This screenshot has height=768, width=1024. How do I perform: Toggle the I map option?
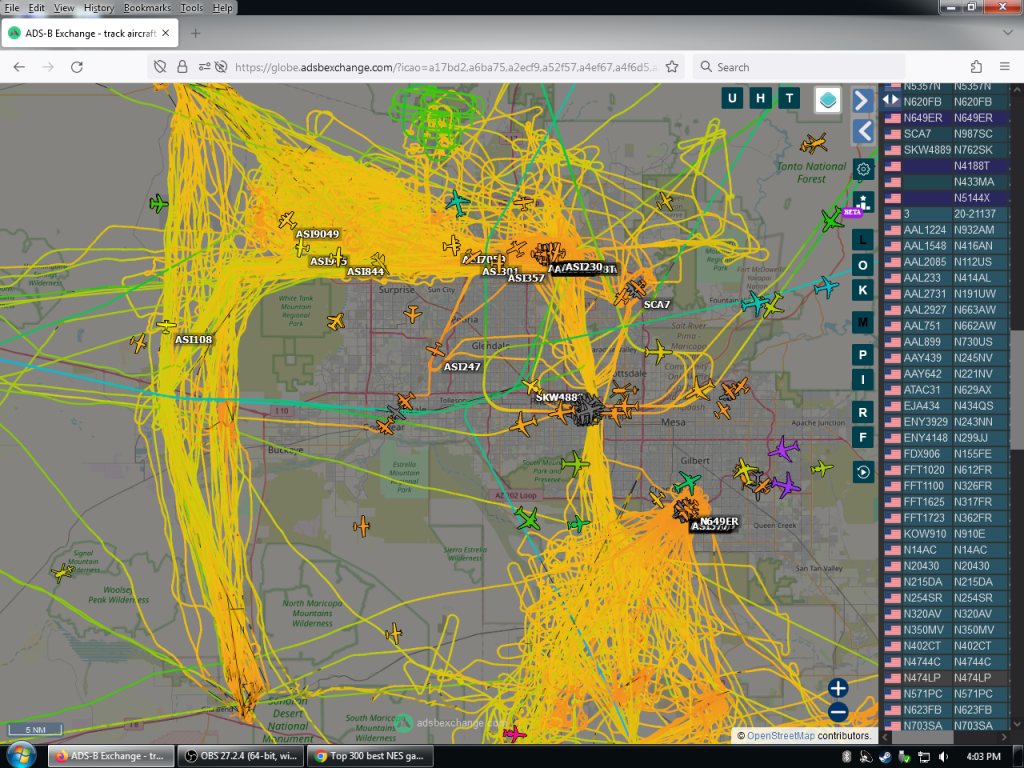[x=863, y=379]
